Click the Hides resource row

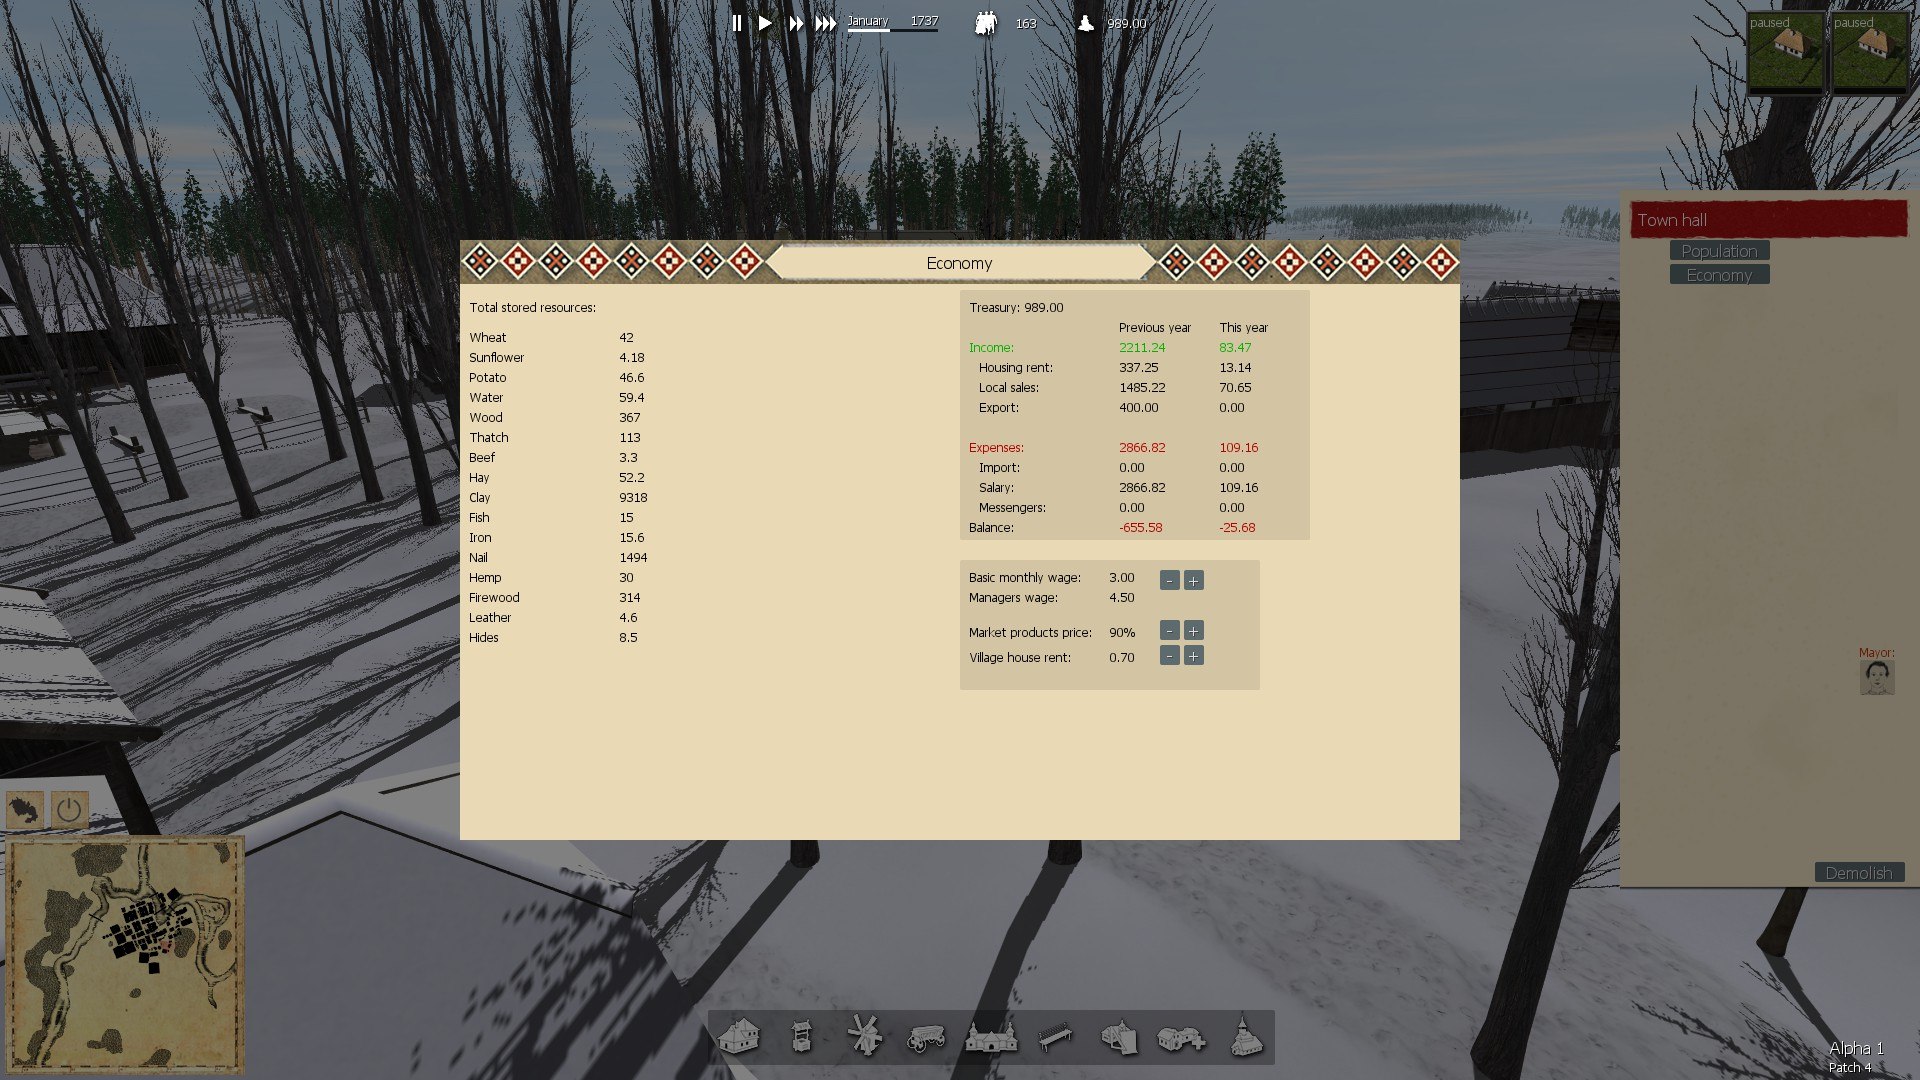tap(557, 638)
